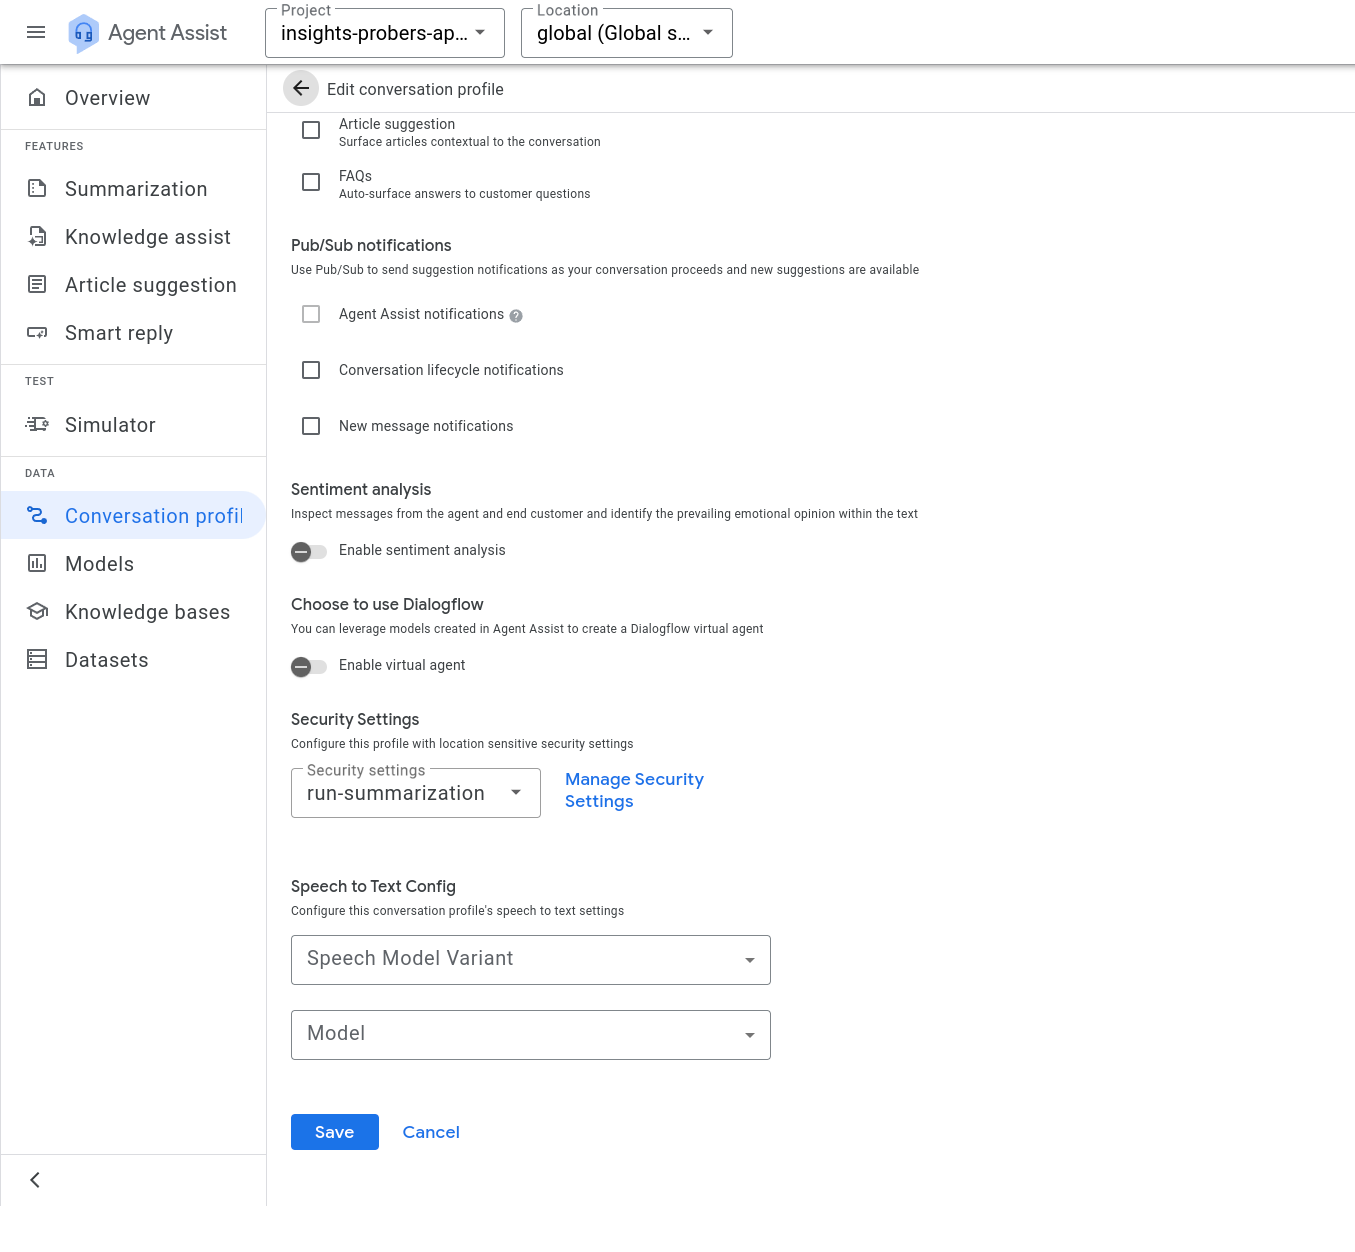Image resolution: width=1355 pixels, height=1252 pixels.
Task: Open the Manage Security Settings link
Action: tap(634, 790)
